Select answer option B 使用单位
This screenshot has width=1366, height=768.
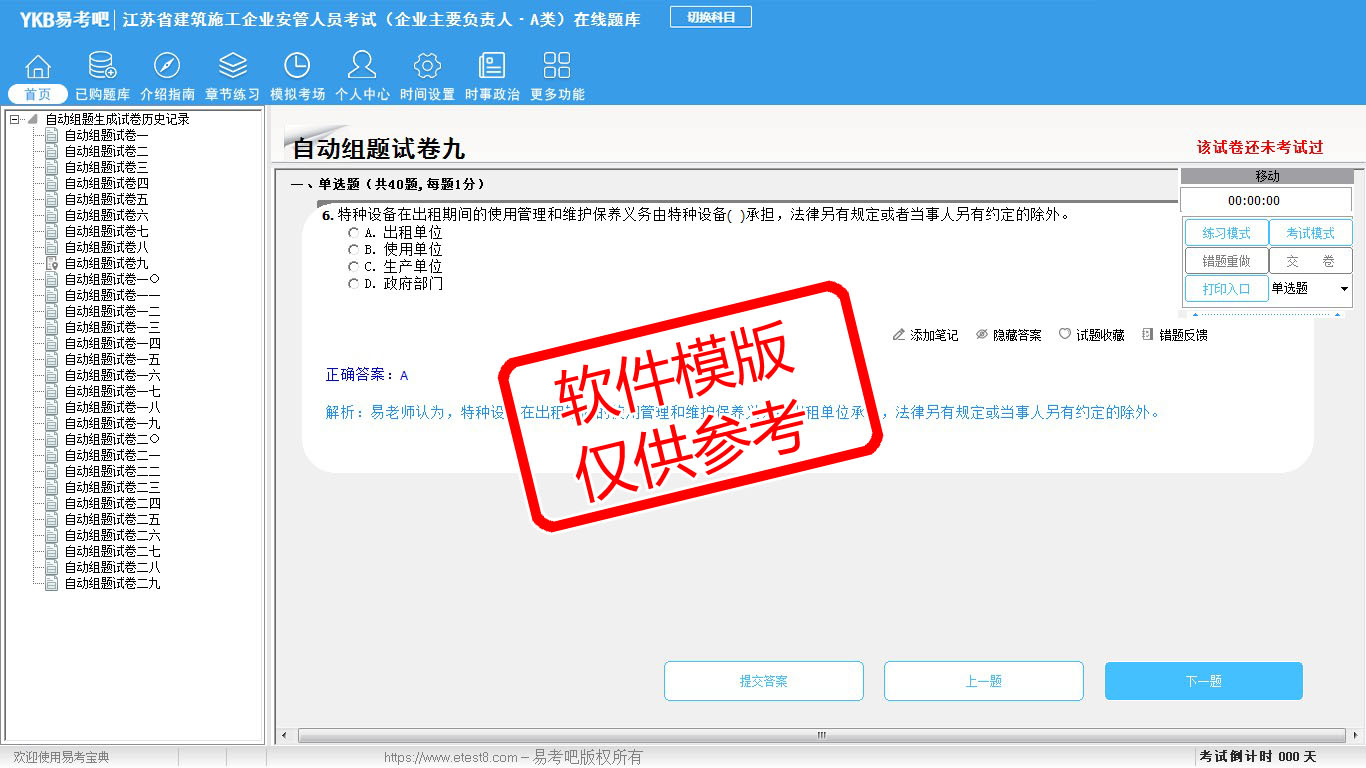click(353, 249)
